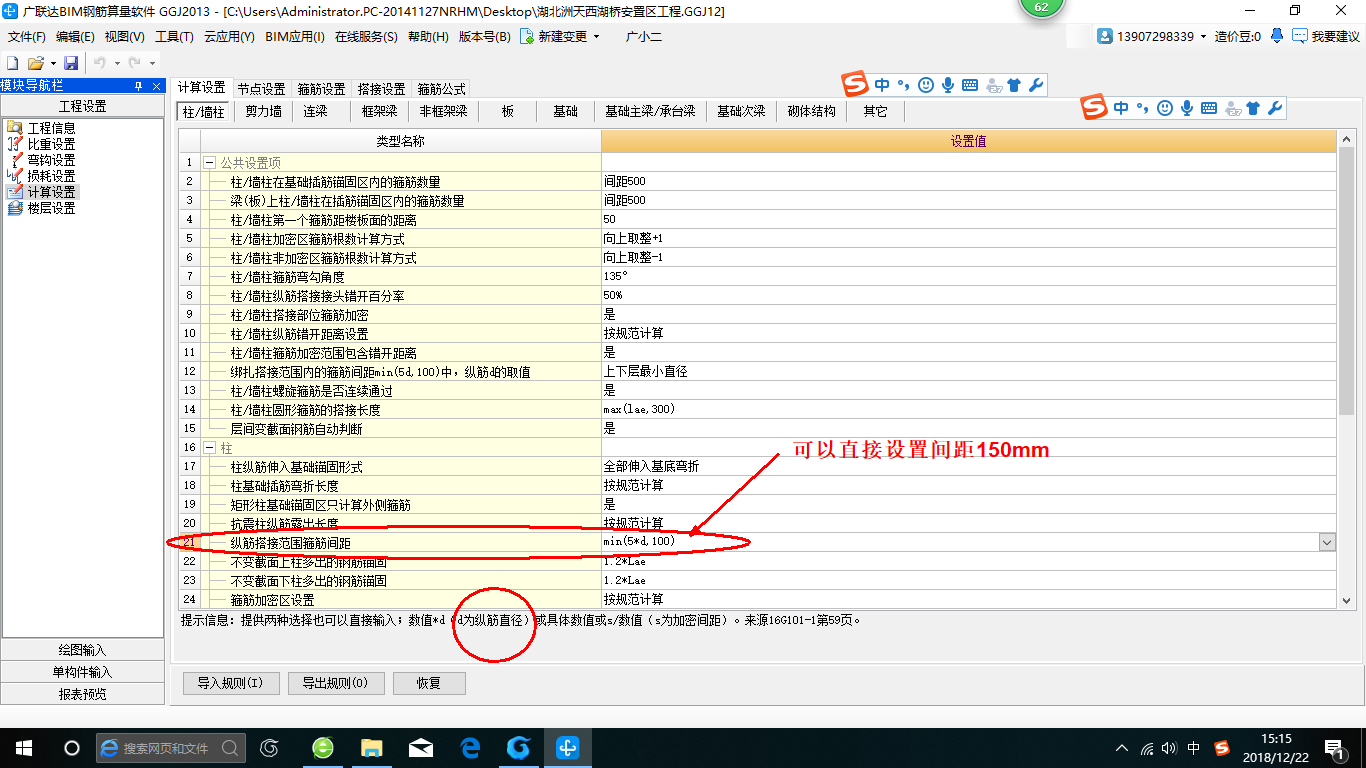This screenshot has width=1366, height=768.
Task: Close the 模块导航栏 panel
Action: coord(156,87)
